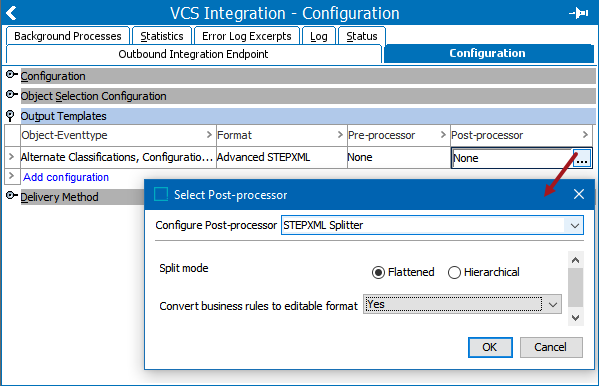Open the Post-processor ellipsis browse button
This screenshot has height=386, width=599.
pos(581,158)
